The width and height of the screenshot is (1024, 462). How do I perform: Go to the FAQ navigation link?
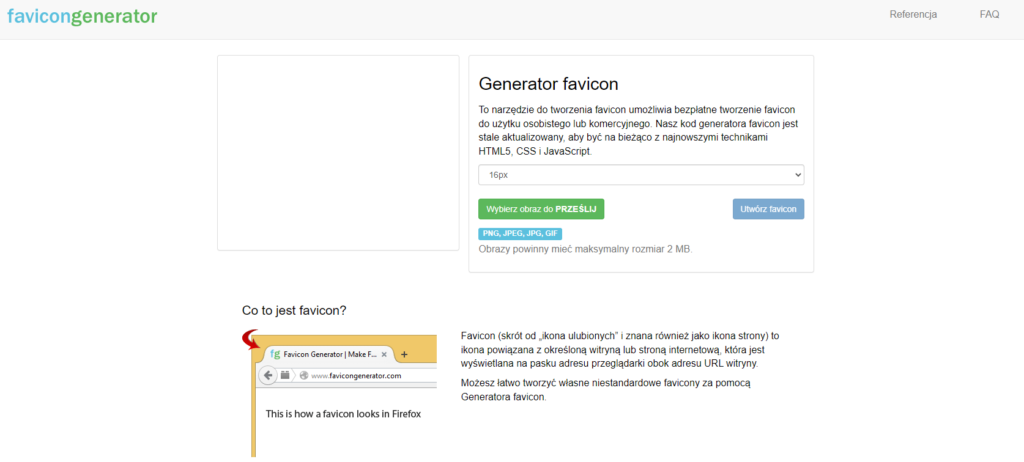coord(989,14)
